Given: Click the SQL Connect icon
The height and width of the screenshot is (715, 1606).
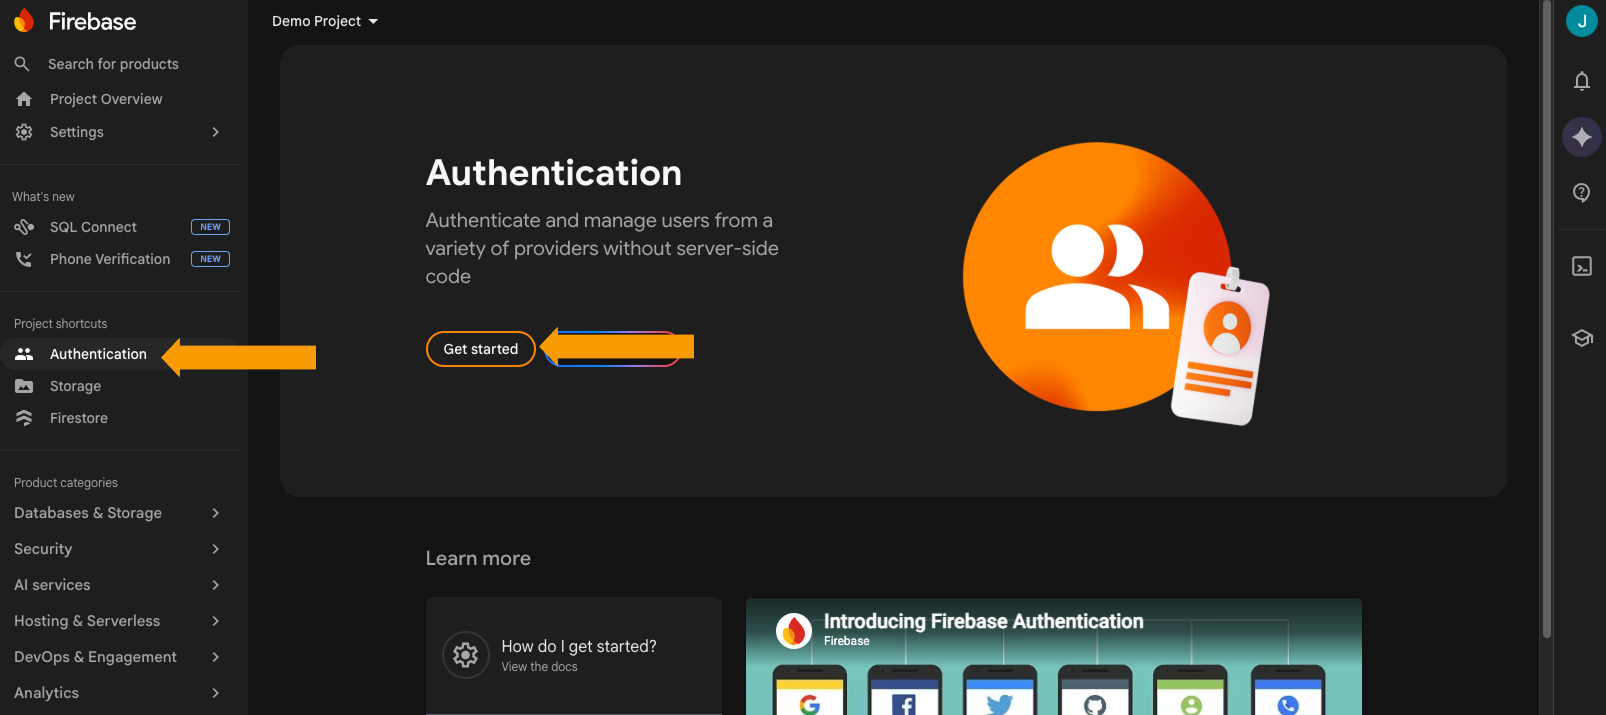Looking at the screenshot, I should click(x=24, y=227).
